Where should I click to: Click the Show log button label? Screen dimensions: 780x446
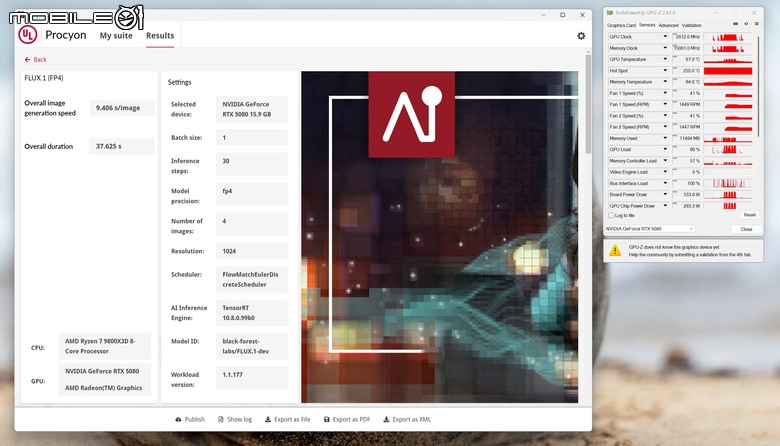(x=239, y=420)
